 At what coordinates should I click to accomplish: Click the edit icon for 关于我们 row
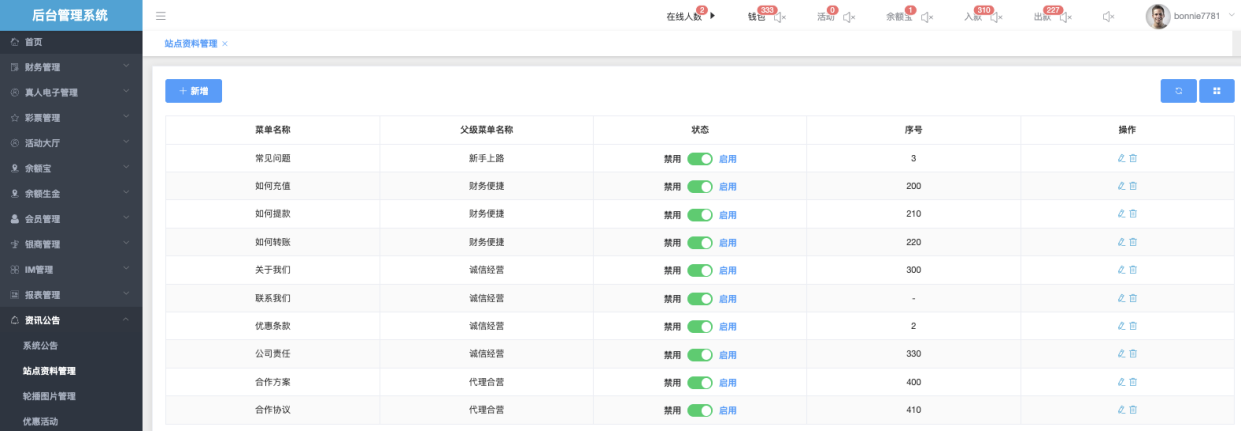coord(1121,270)
